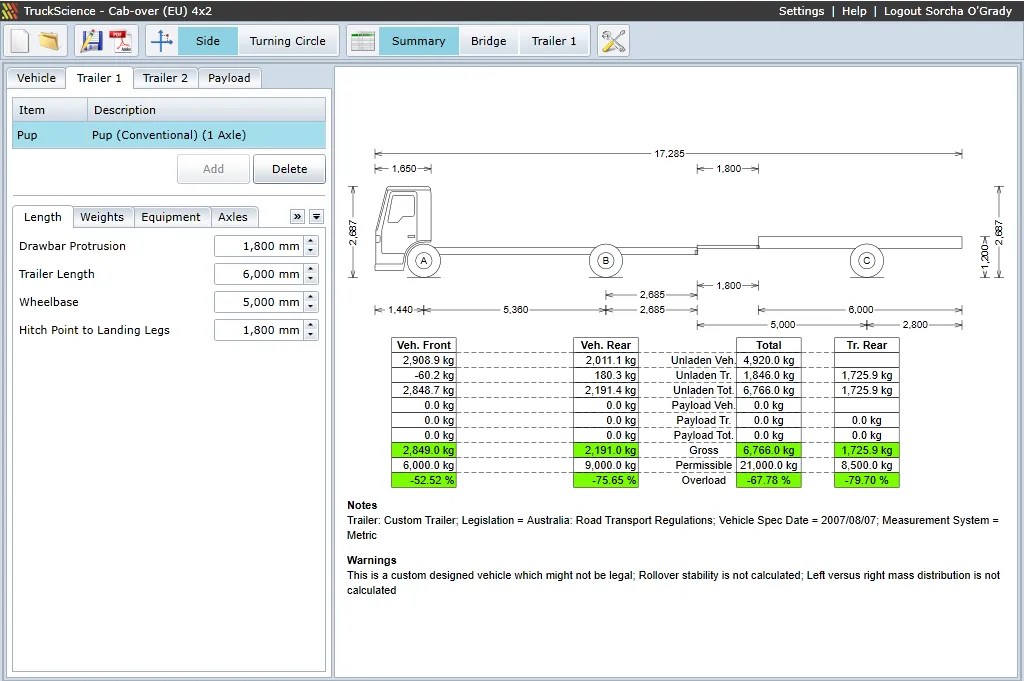Viewport: 1024px width, 681px height.
Task: Expand tabs with the double-chevron button
Action: 297,217
